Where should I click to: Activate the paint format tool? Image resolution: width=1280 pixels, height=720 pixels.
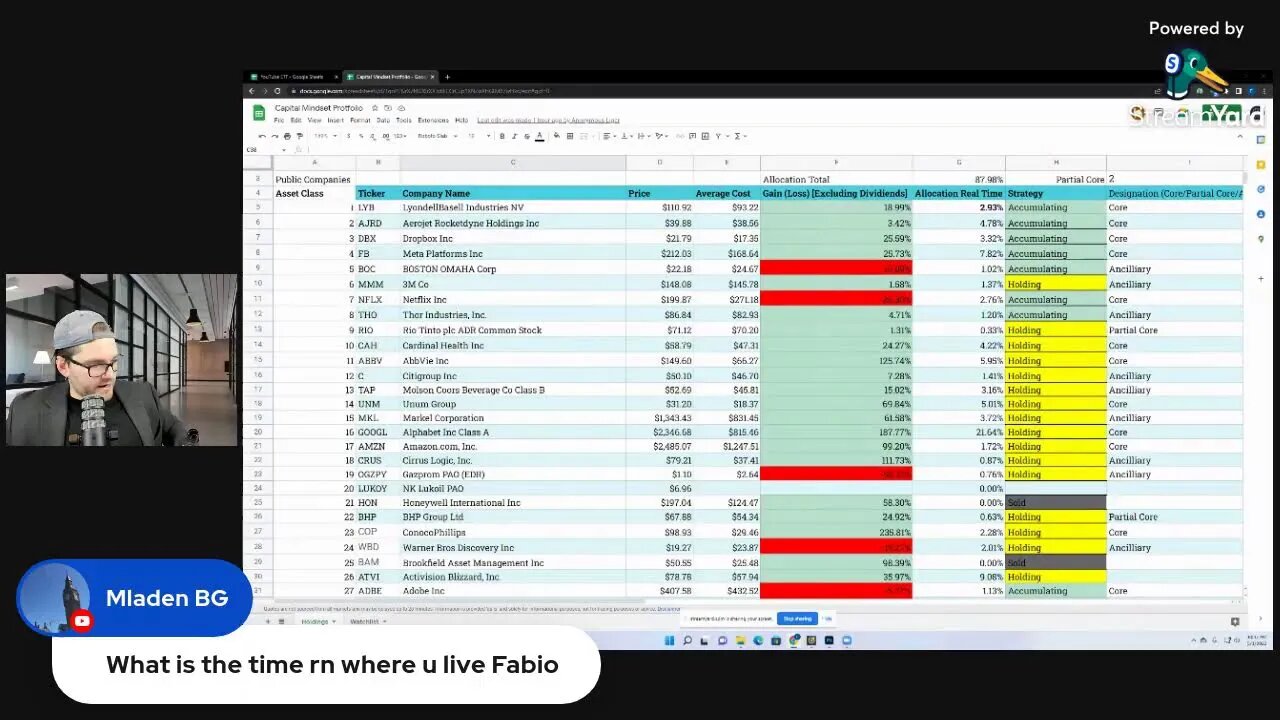click(x=299, y=136)
